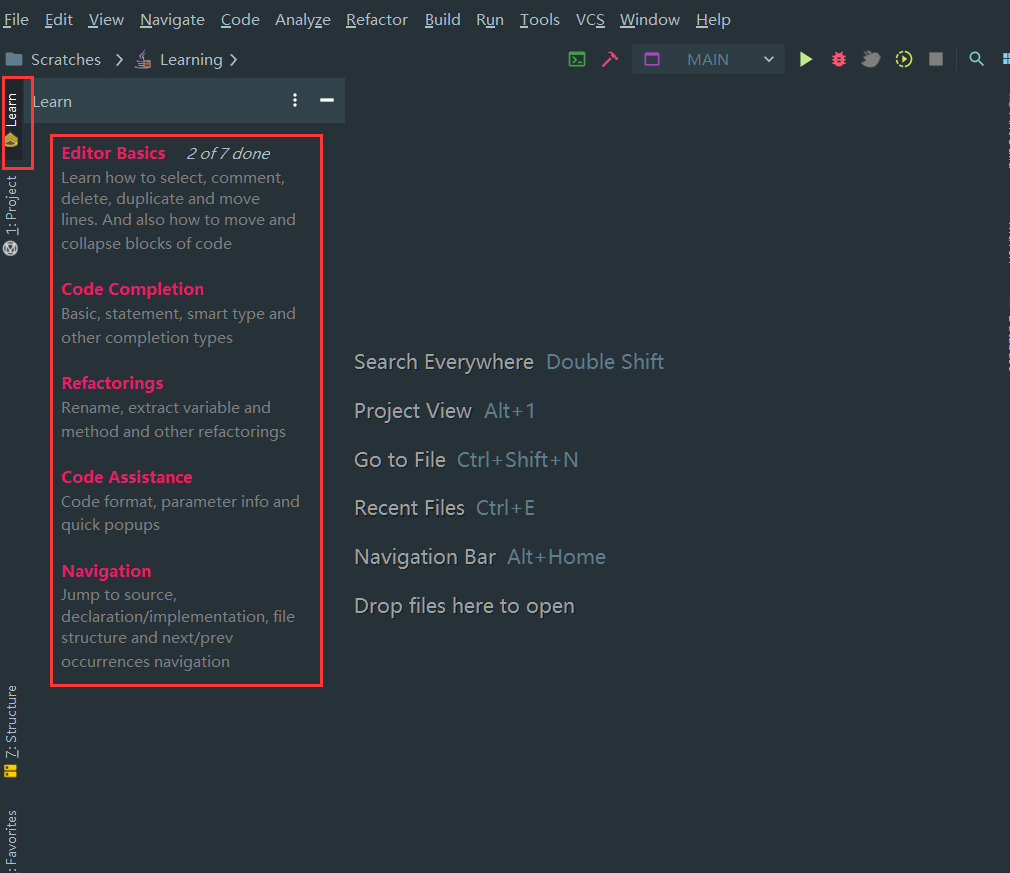Open the VCS menu
Screen dimensions: 1010x873
[590, 19]
